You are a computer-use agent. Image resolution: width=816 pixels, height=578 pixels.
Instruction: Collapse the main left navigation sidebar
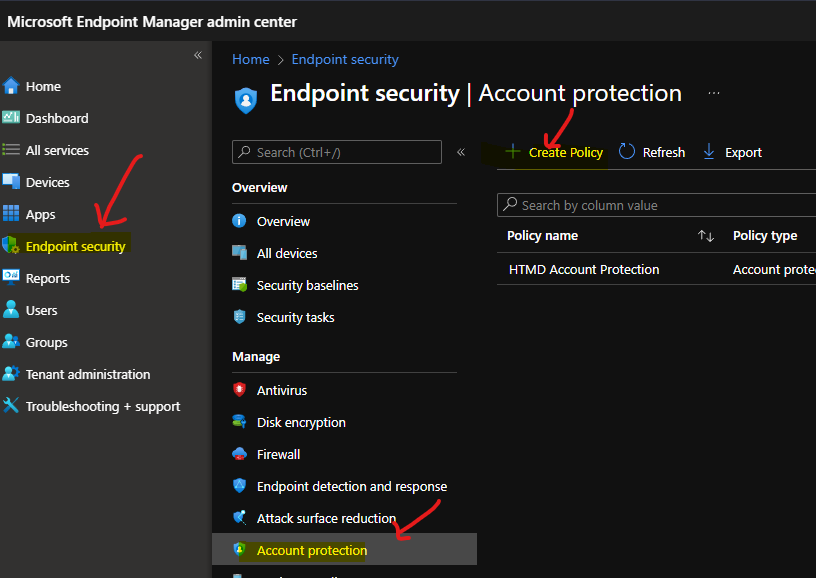(198, 55)
